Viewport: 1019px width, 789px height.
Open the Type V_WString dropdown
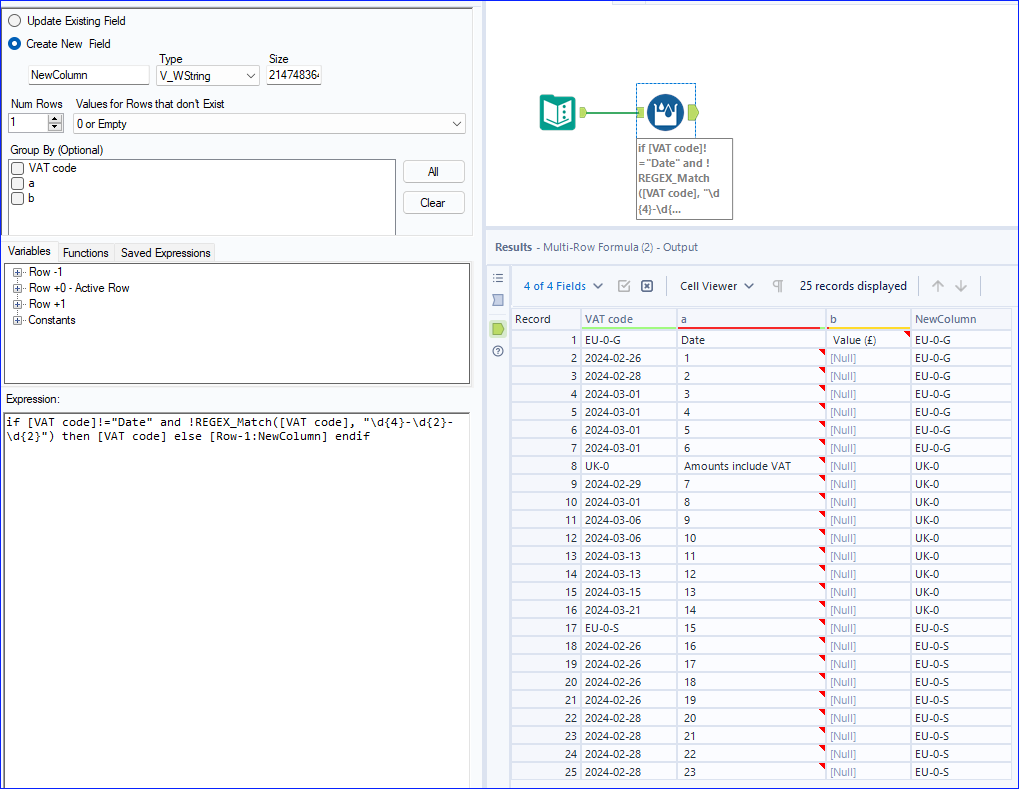(208, 76)
